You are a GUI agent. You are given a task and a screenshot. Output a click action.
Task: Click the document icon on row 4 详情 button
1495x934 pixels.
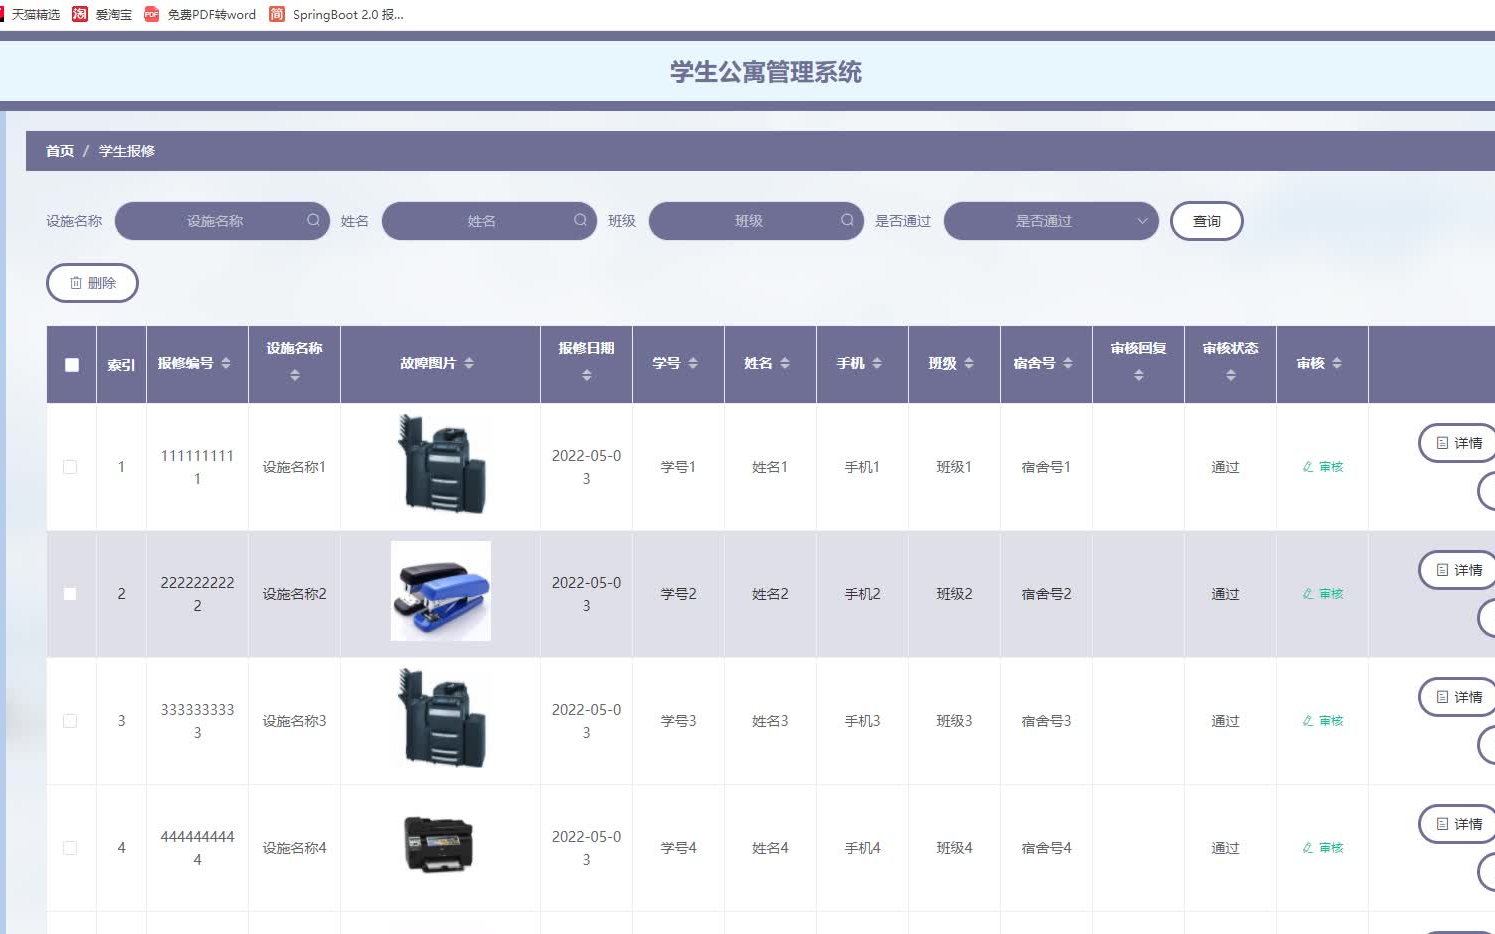1443,824
